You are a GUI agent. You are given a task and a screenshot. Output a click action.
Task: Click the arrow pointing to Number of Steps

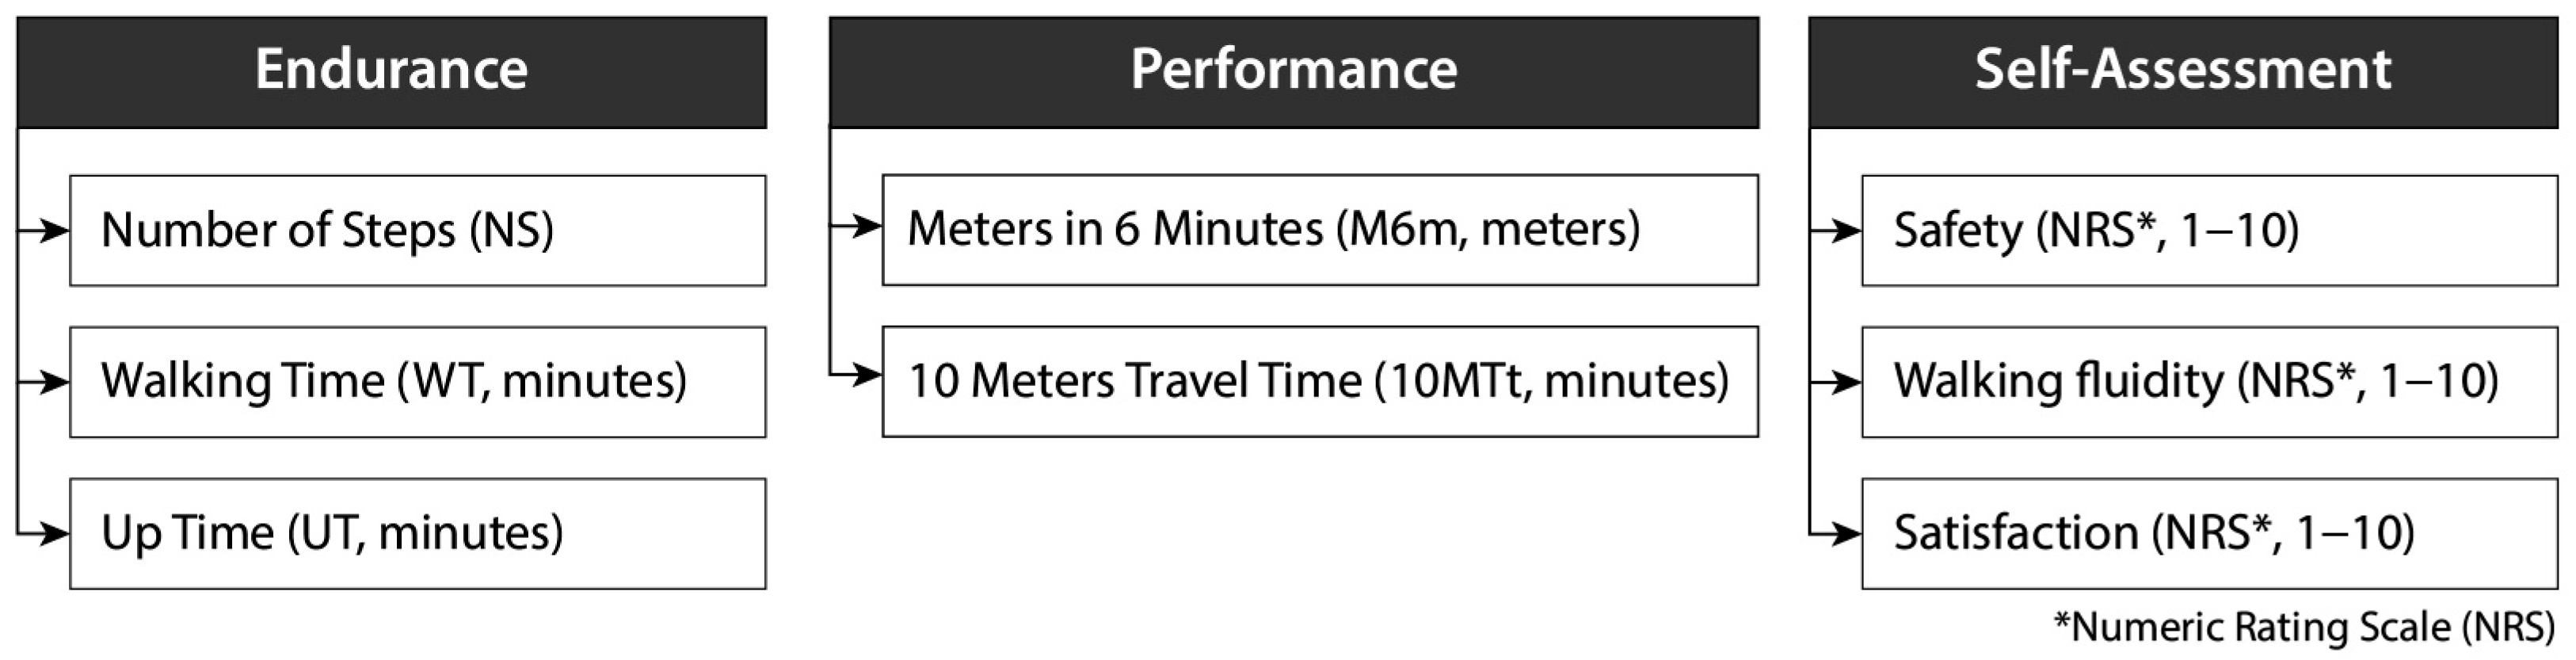(x=44, y=231)
